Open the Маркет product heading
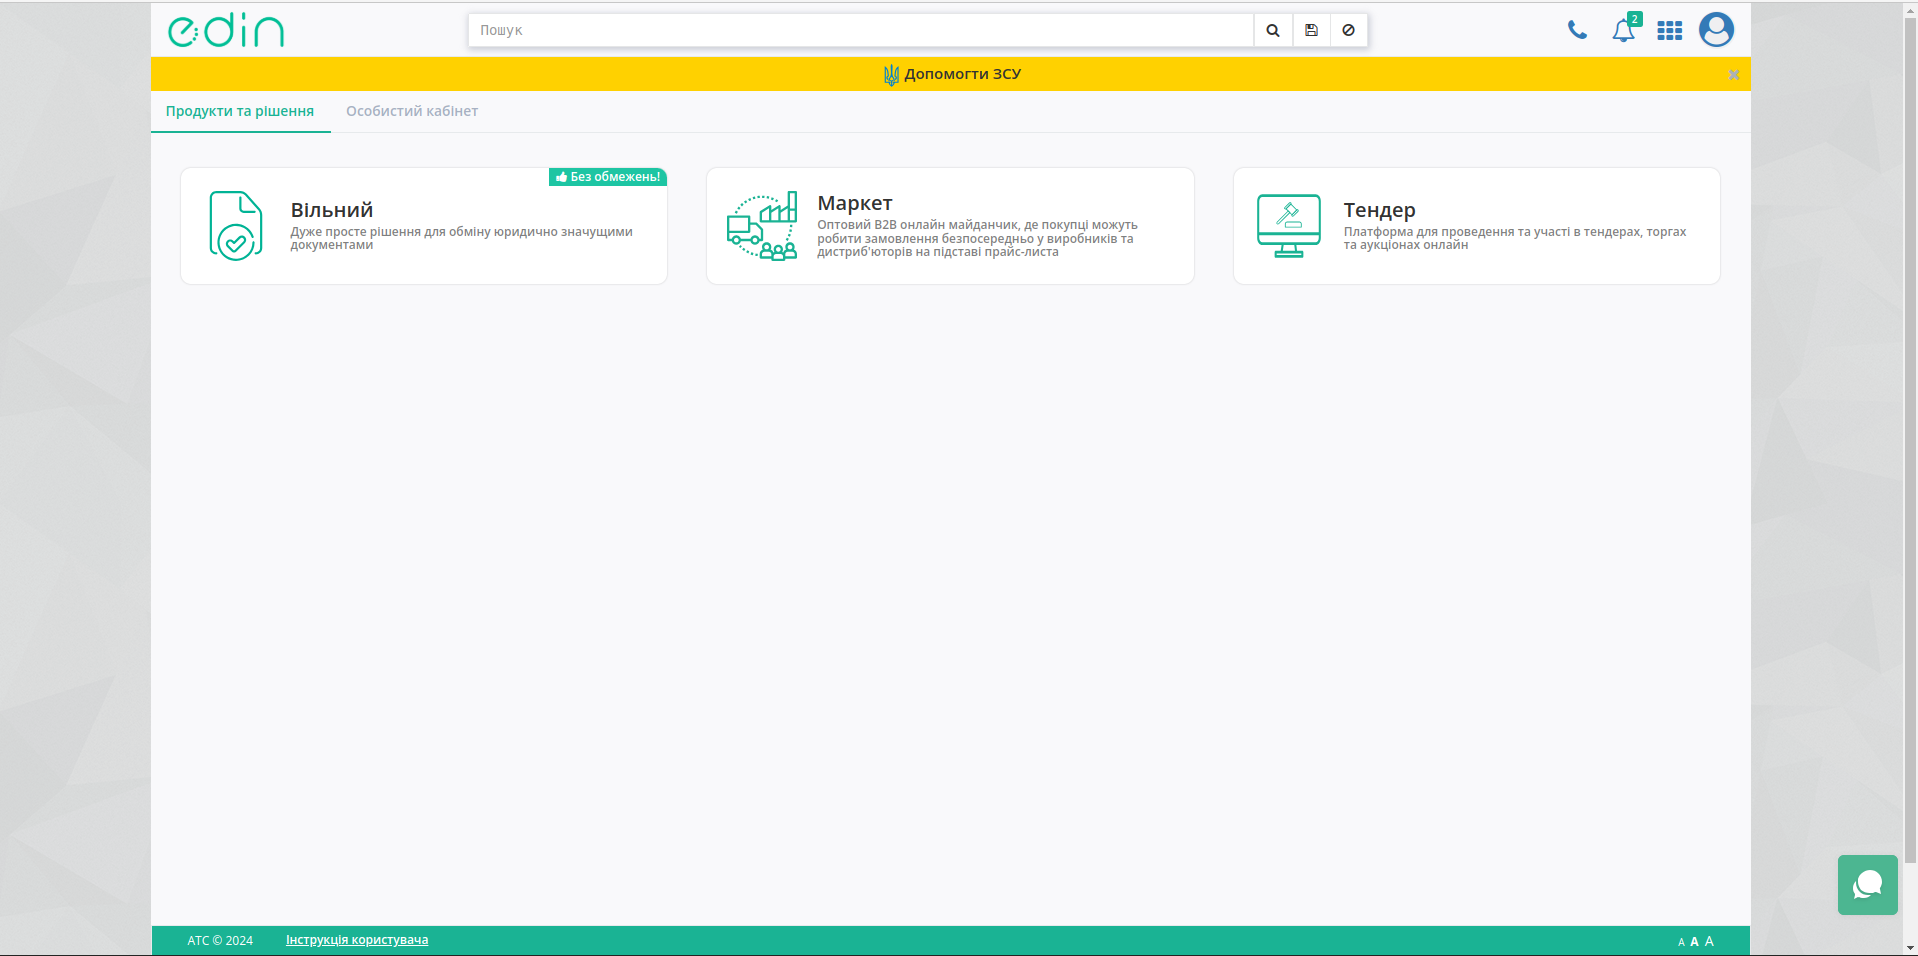Viewport: 1918px width, 956px height. coord(855,203)
